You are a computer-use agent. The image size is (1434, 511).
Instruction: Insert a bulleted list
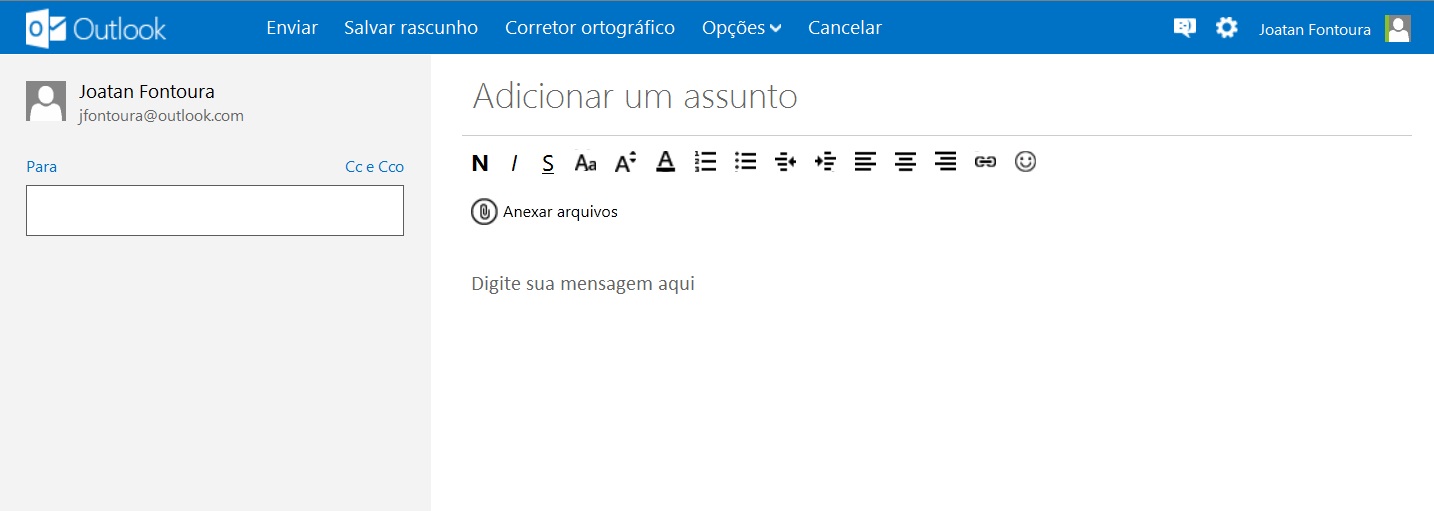point(745,162)
